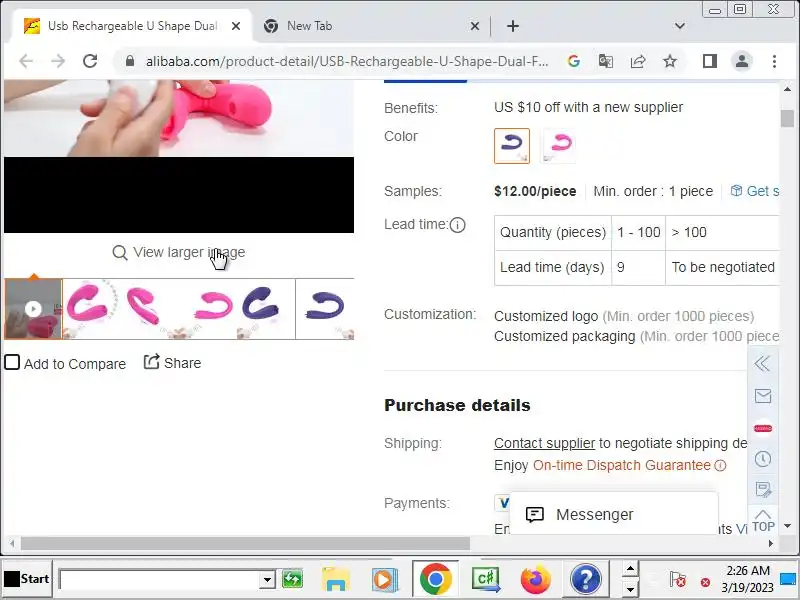This screenshot has height=600, width=800.
Task: View site security lock info
Action: tap(130, 61)
